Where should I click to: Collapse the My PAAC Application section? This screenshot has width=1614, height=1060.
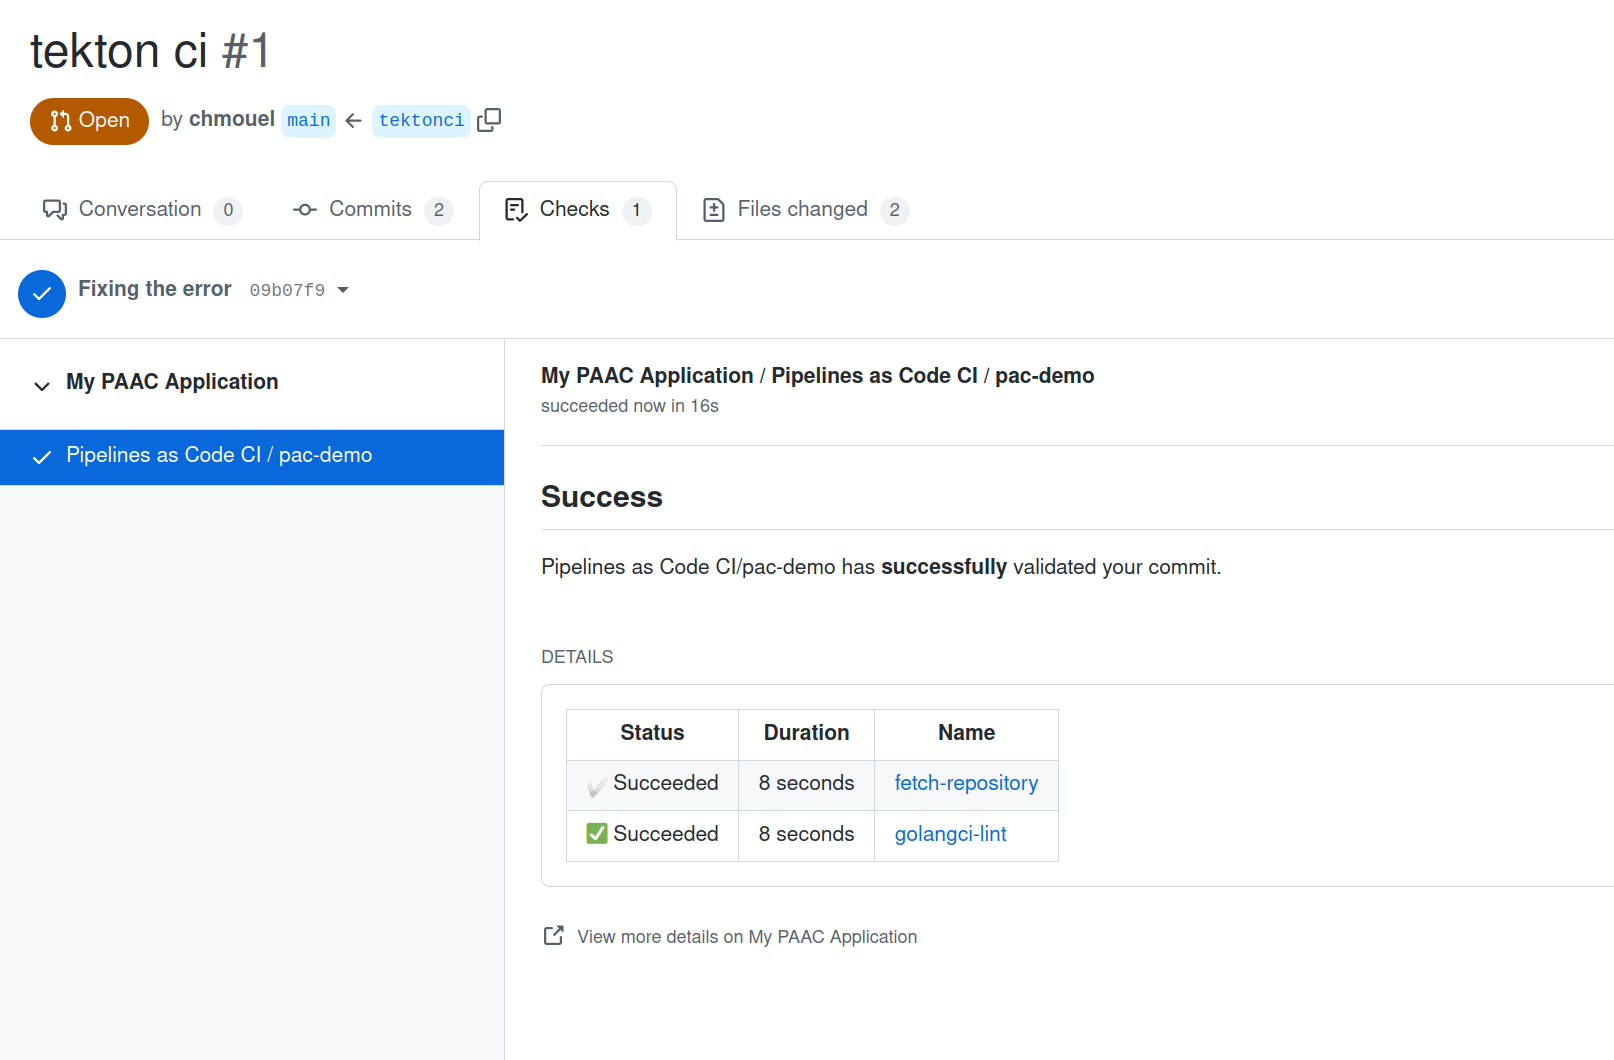click(41, 385)
